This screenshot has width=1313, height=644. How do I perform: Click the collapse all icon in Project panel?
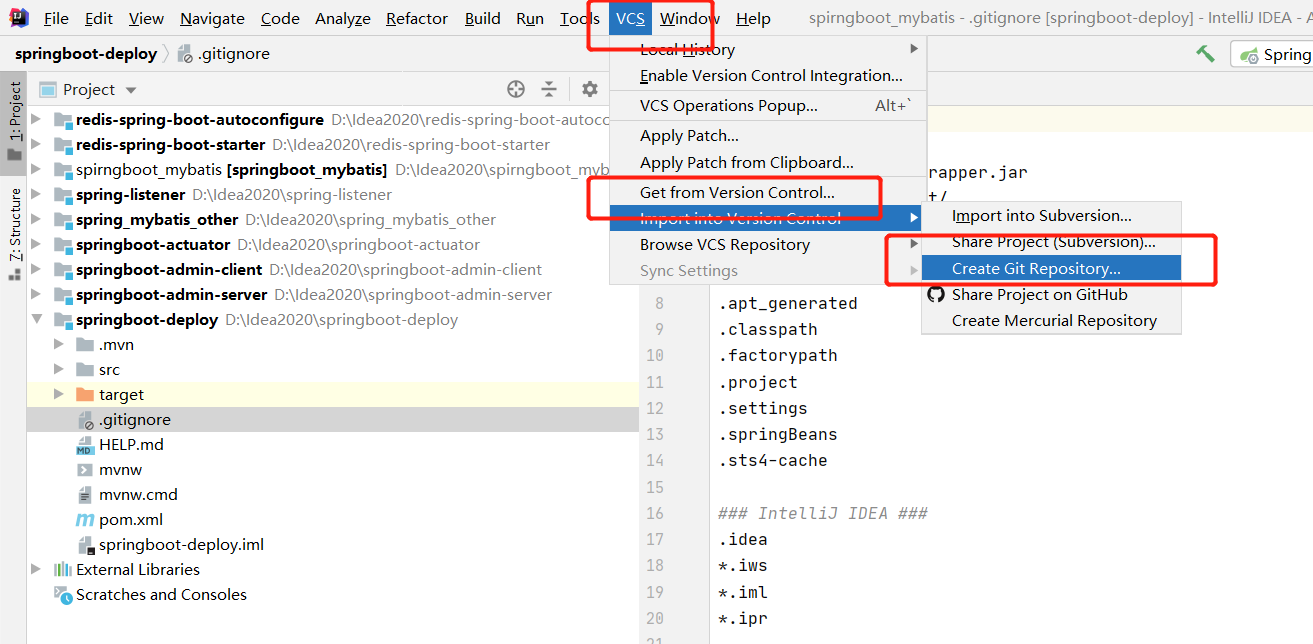pos(549,89)
